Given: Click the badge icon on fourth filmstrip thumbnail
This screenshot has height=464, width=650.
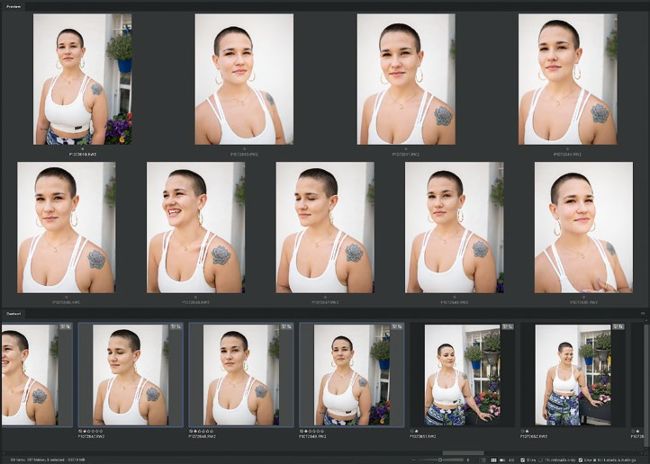Looking at the screenshot, I should tap(396, 327).
